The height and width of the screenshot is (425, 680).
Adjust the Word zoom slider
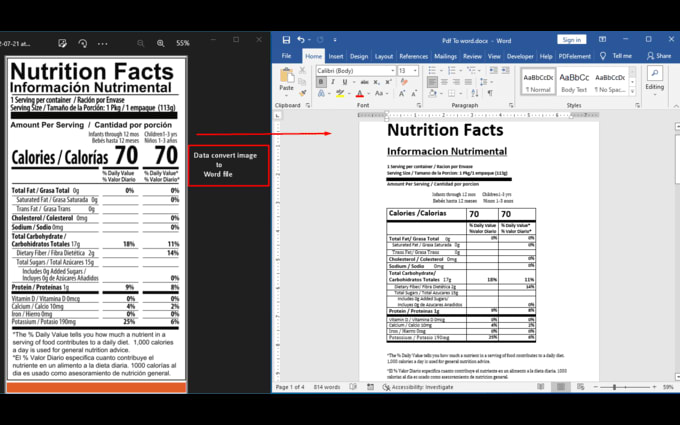615,387
